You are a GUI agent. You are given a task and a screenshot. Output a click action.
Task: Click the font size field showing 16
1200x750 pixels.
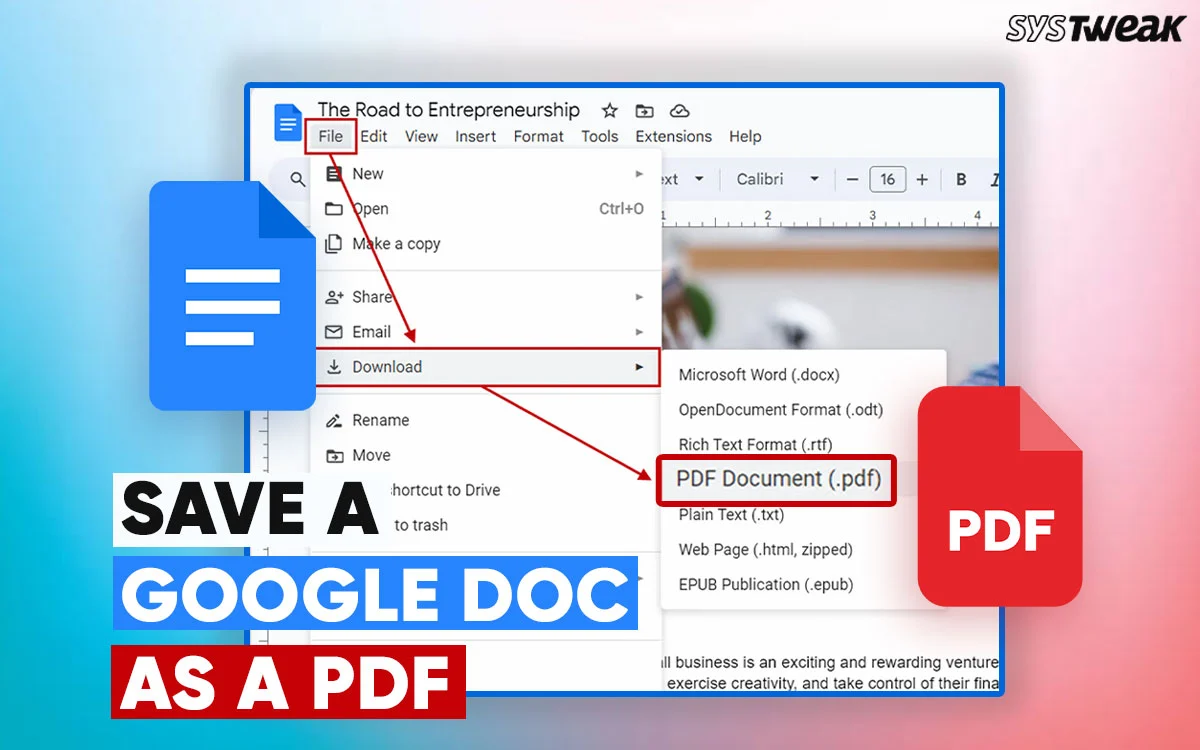pos(887,180)
